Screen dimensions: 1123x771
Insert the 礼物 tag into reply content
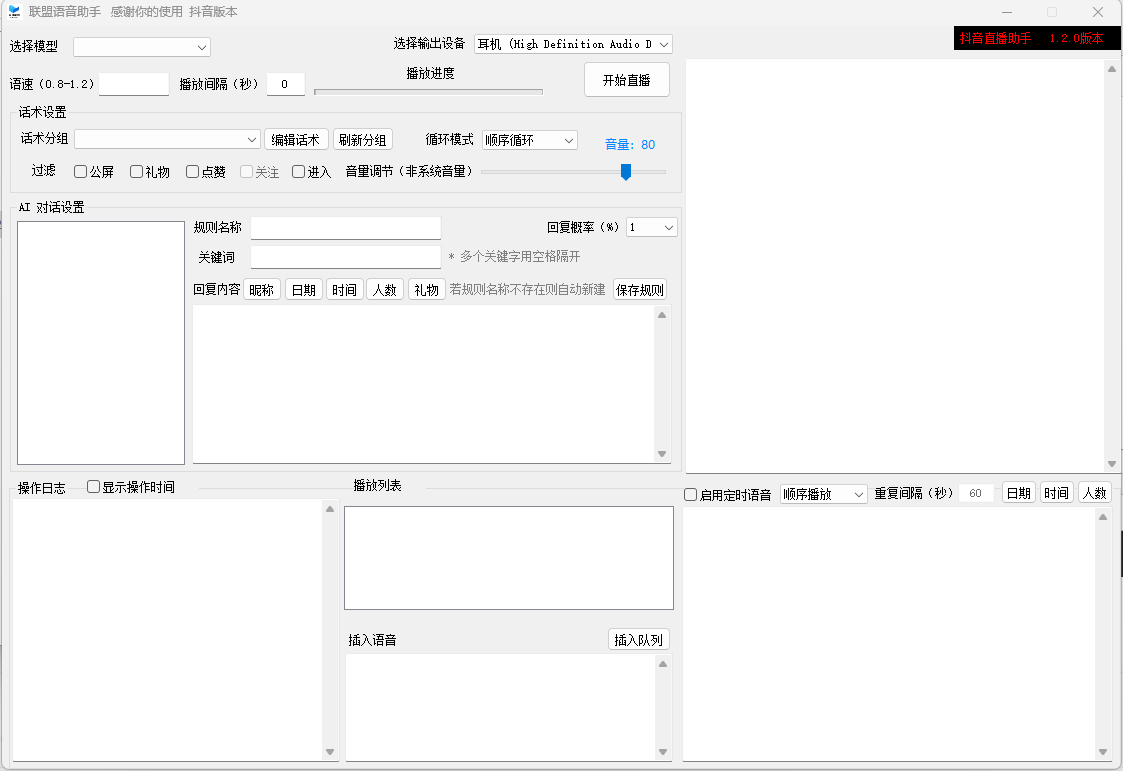[x=426, y=290]
